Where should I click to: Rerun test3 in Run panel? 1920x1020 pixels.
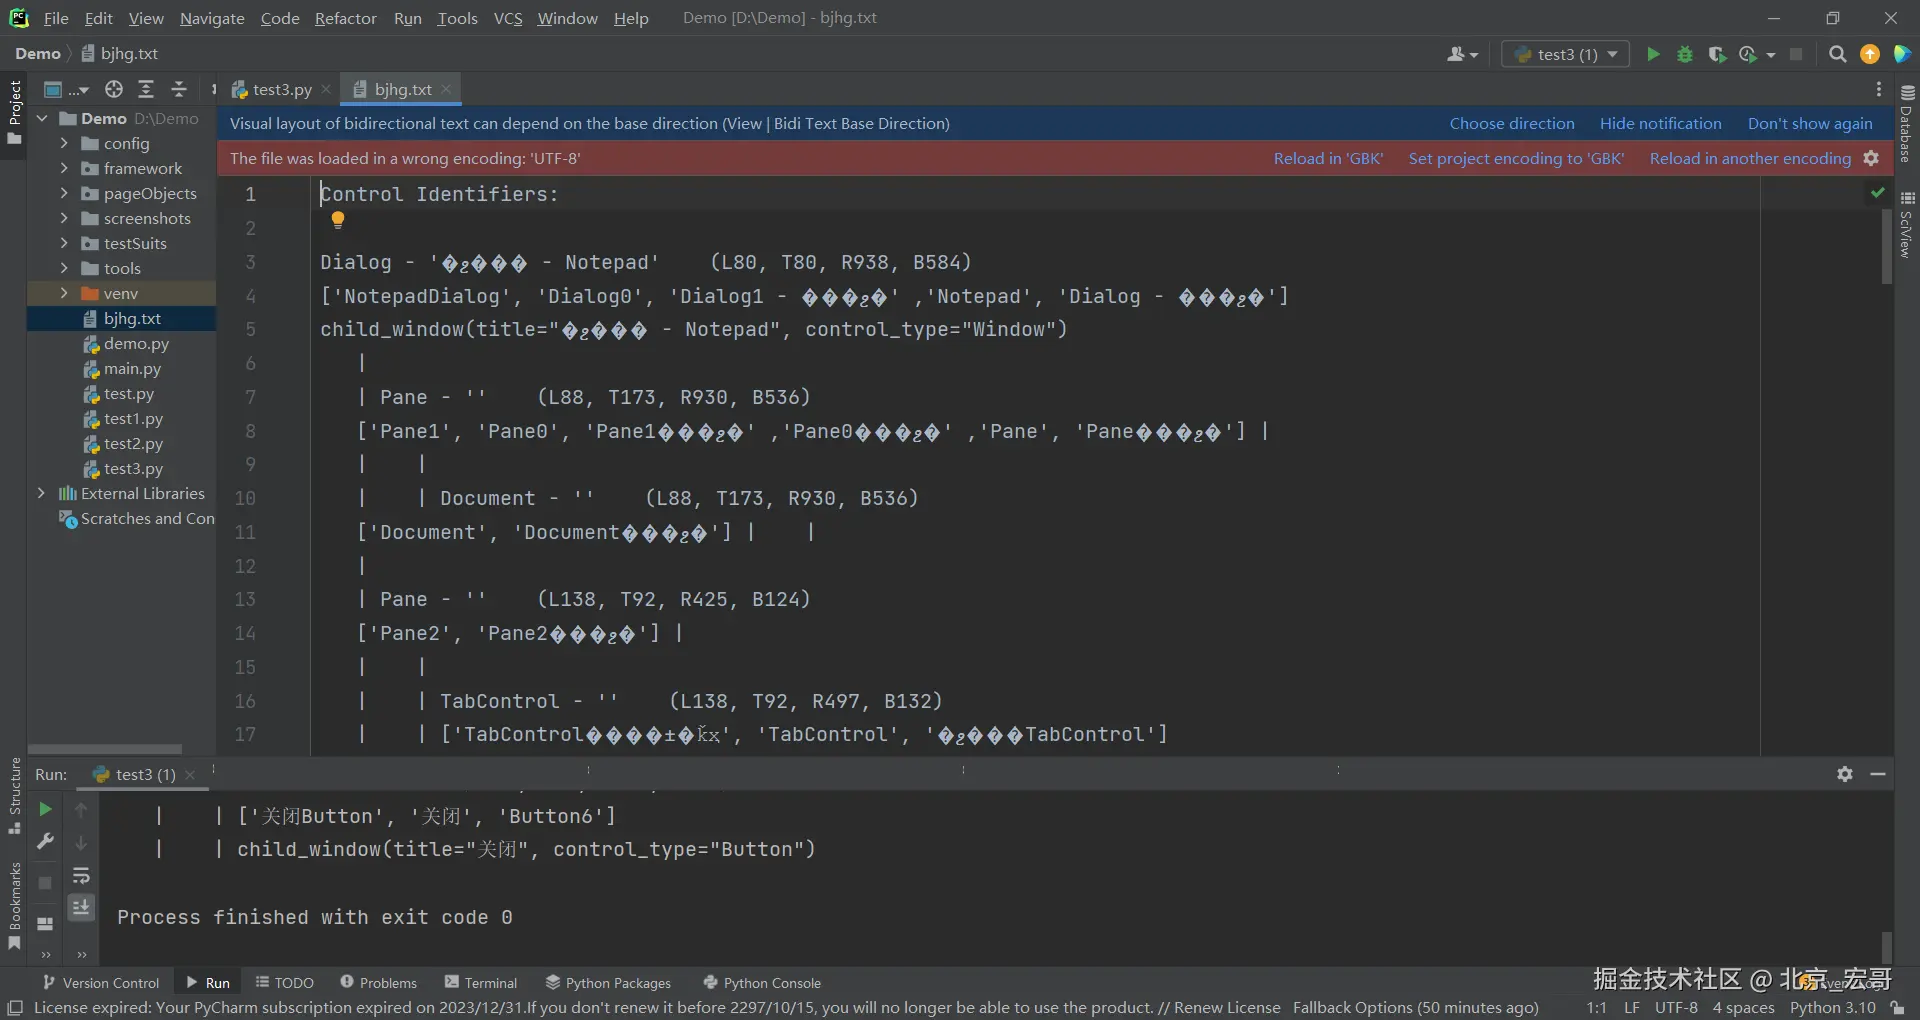point(45,809)
